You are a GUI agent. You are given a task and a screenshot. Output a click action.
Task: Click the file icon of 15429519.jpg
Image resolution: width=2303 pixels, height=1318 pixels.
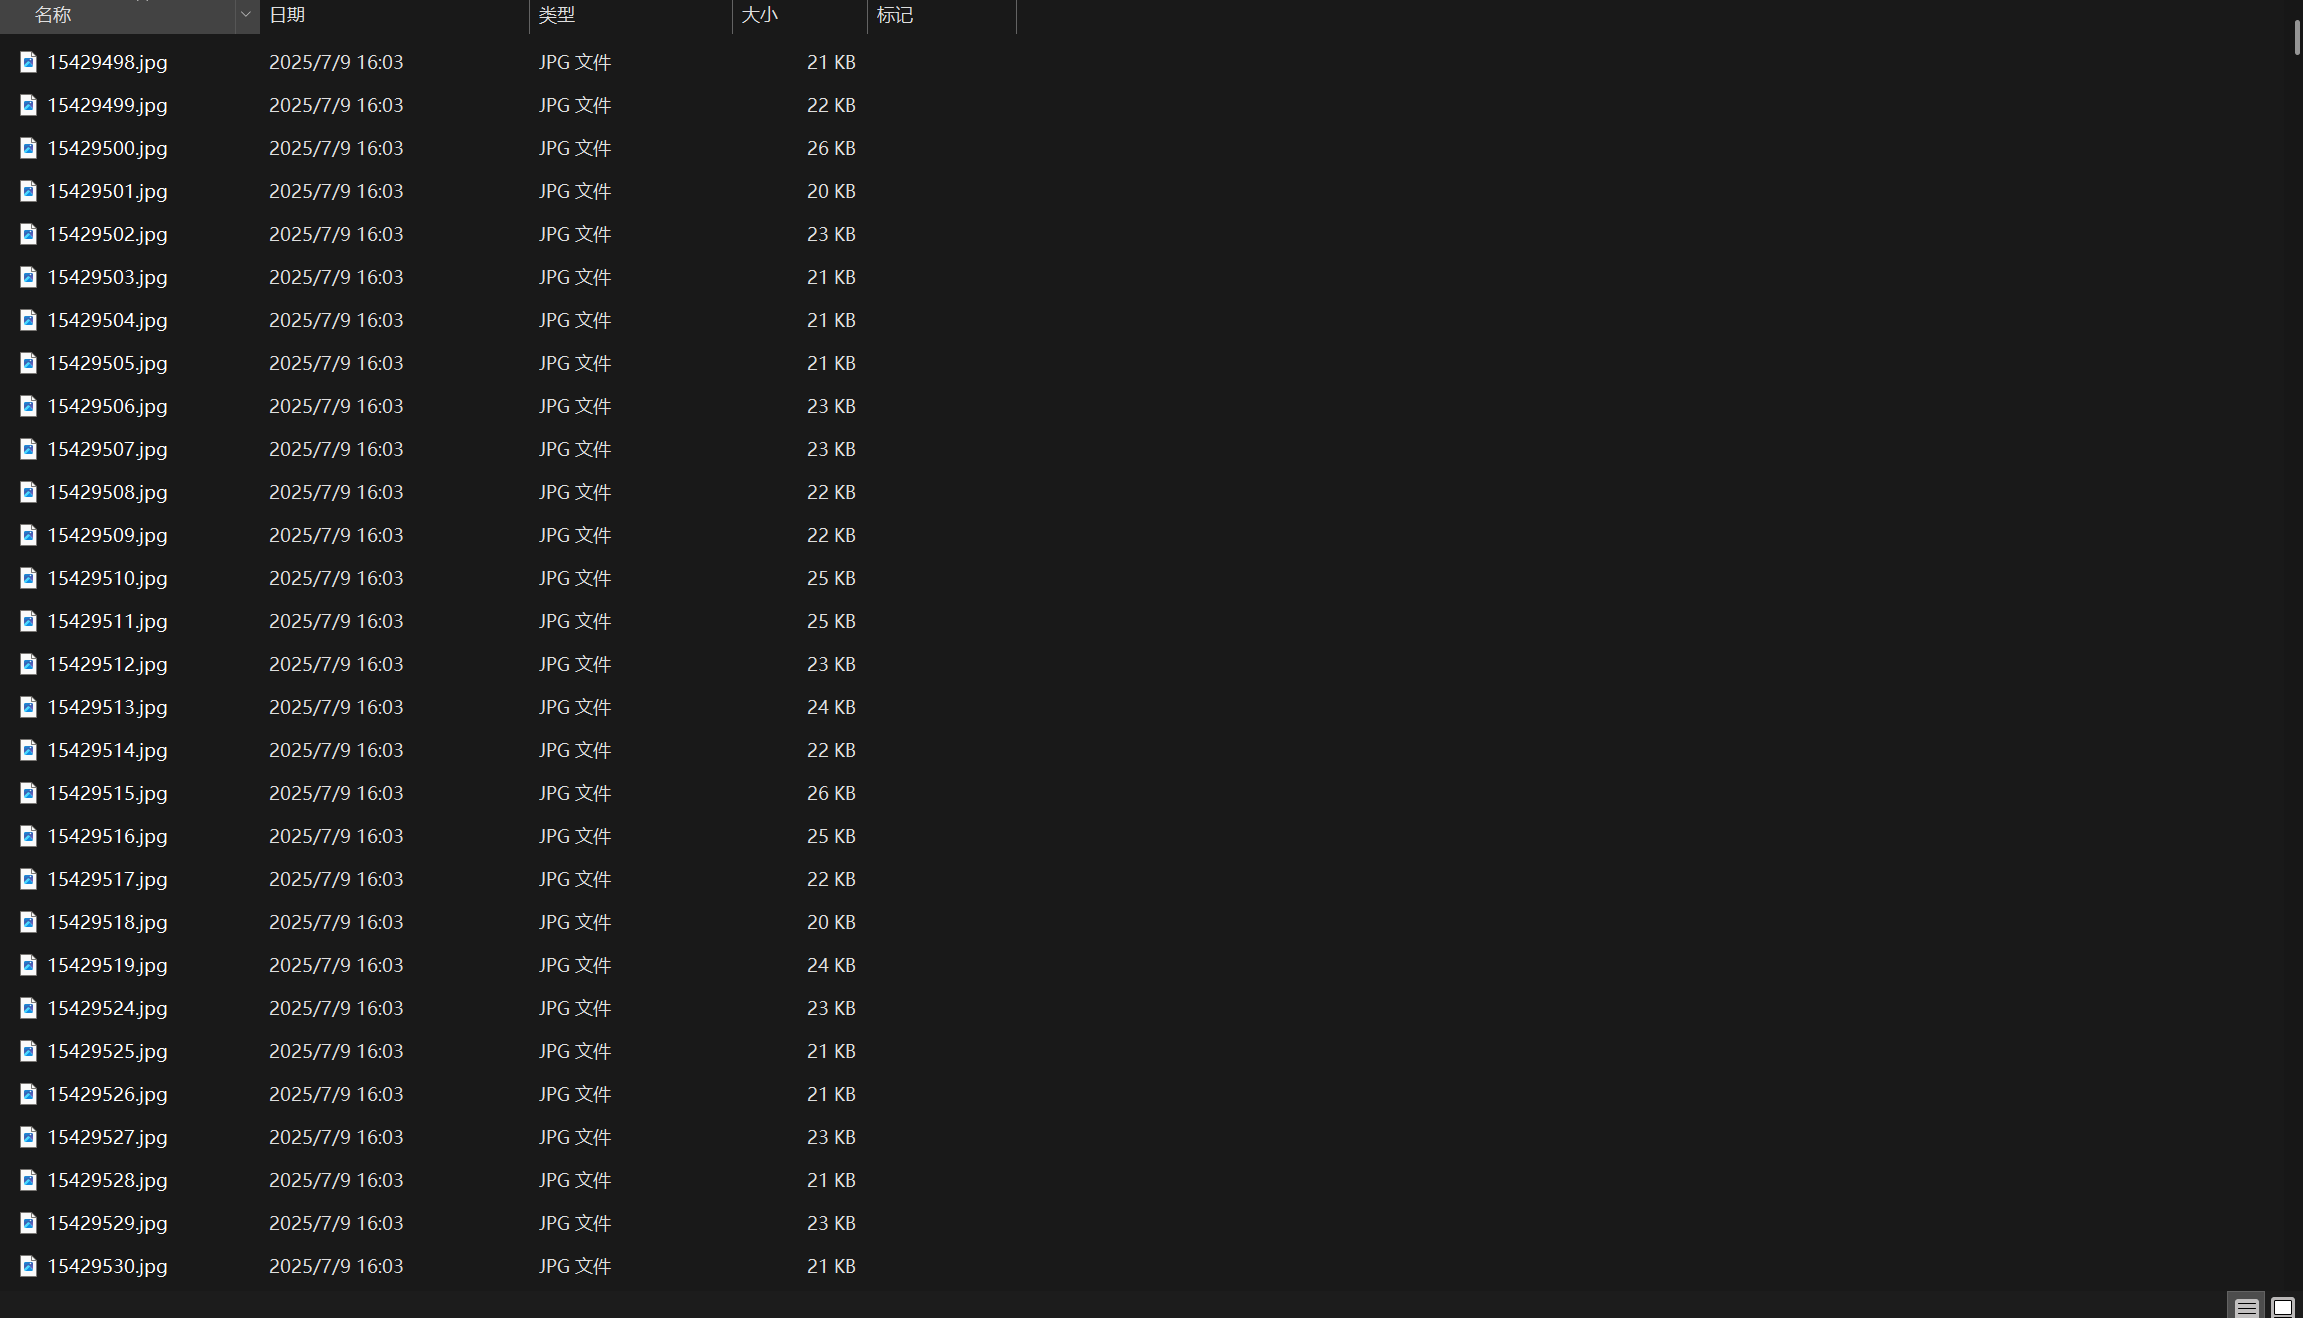coord(29,965)
